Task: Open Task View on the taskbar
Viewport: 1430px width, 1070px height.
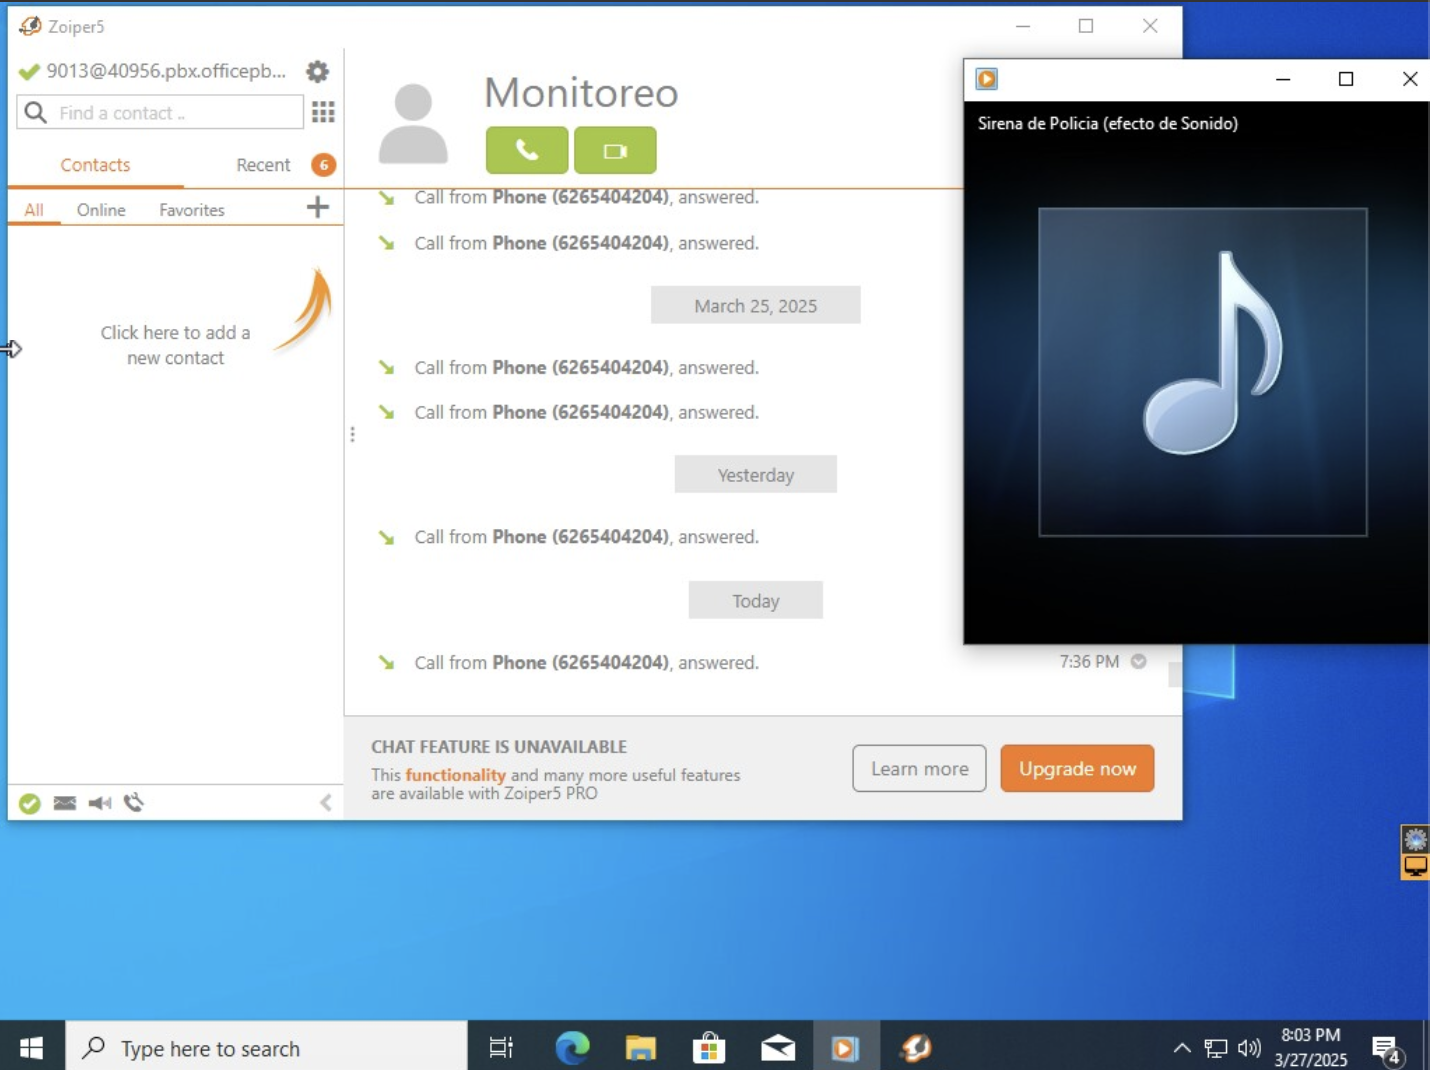Action: 501,1047
